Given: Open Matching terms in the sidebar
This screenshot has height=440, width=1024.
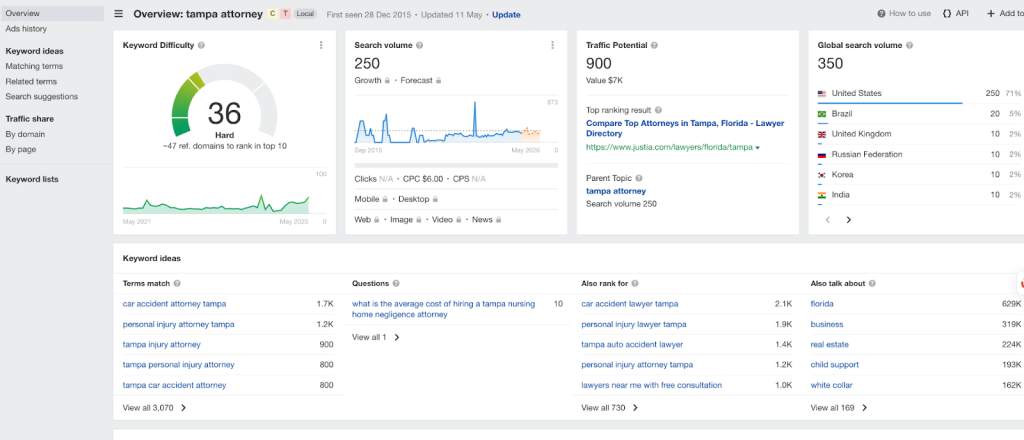Looking at the screenshot, I should 34,66.
